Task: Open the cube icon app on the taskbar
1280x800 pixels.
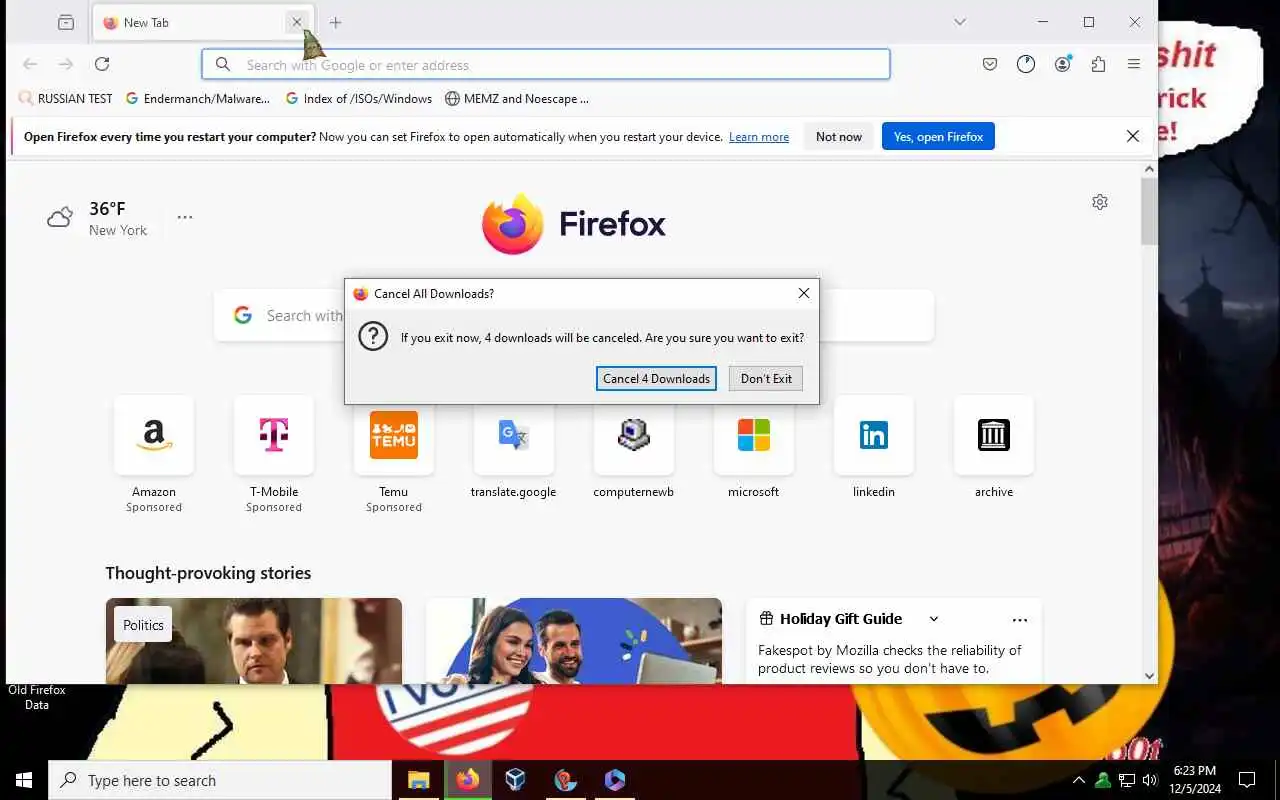Action: tap(516, 780)
